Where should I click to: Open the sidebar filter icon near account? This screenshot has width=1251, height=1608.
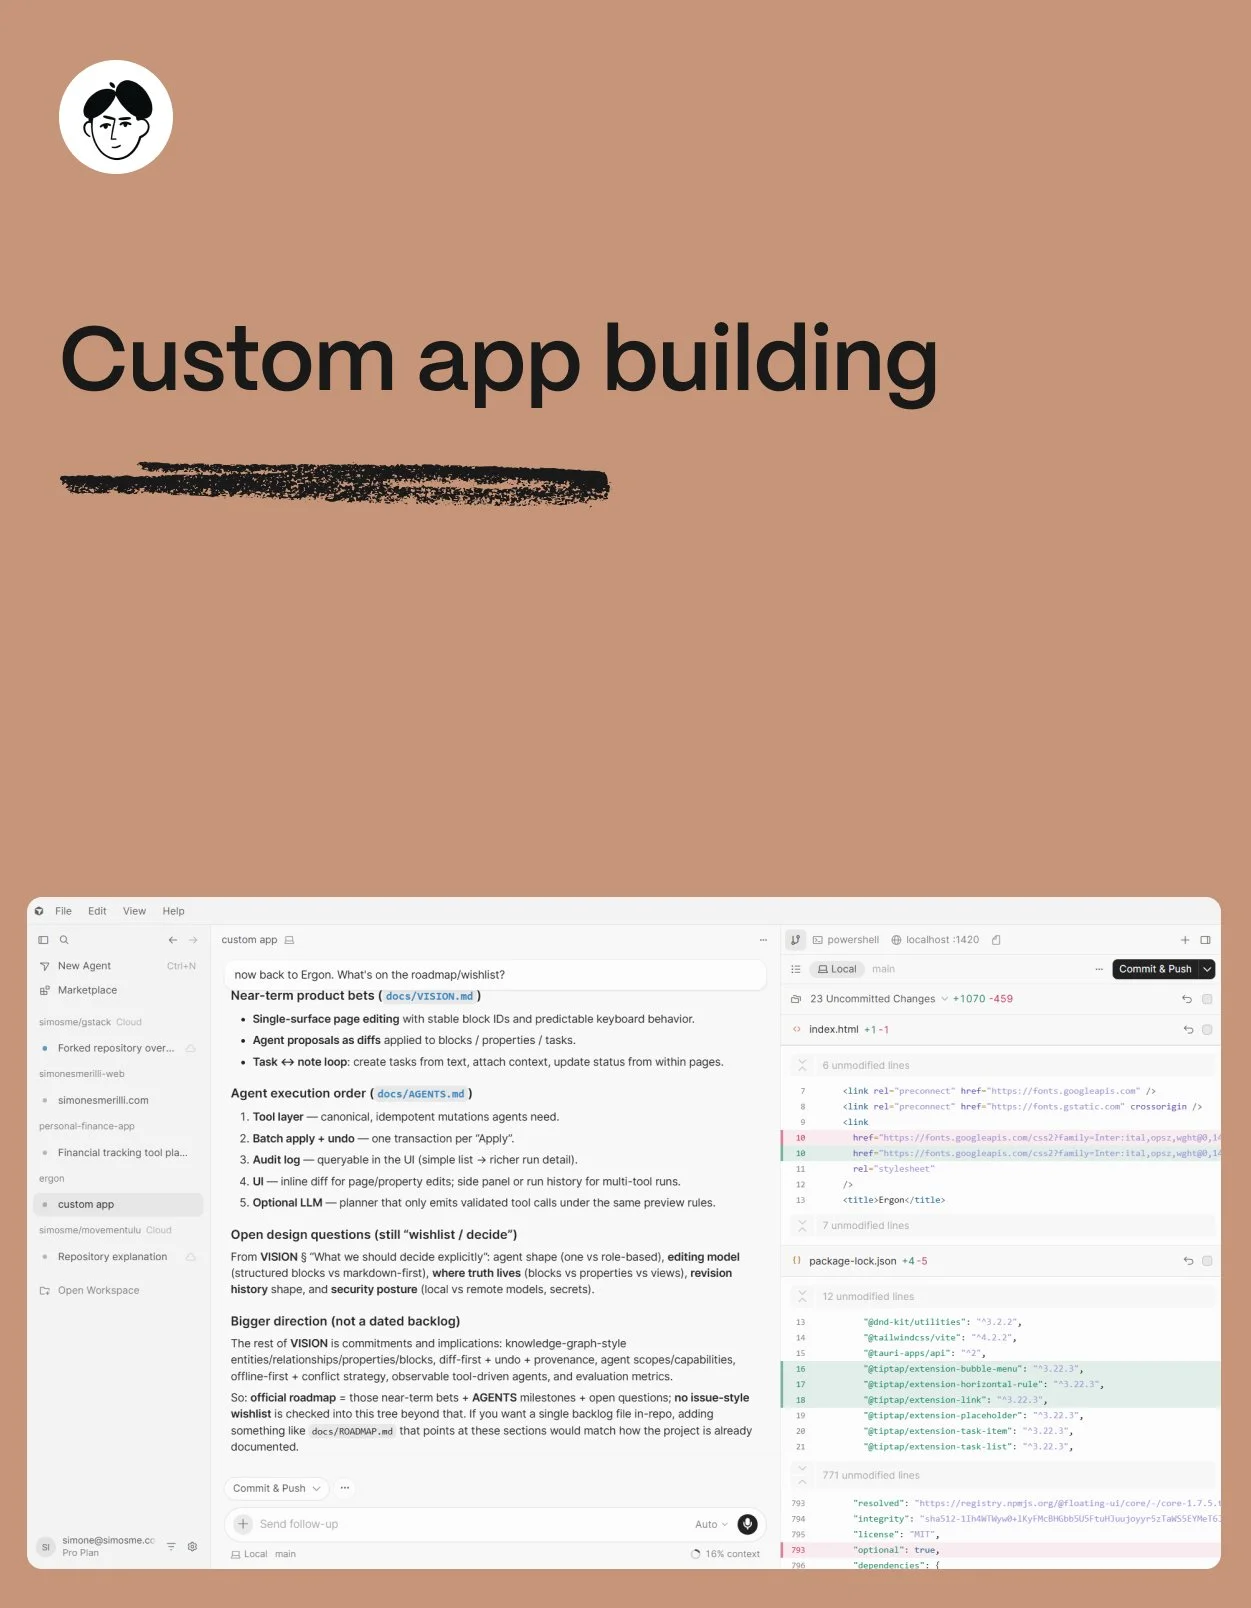click(x=171, y=1546)
